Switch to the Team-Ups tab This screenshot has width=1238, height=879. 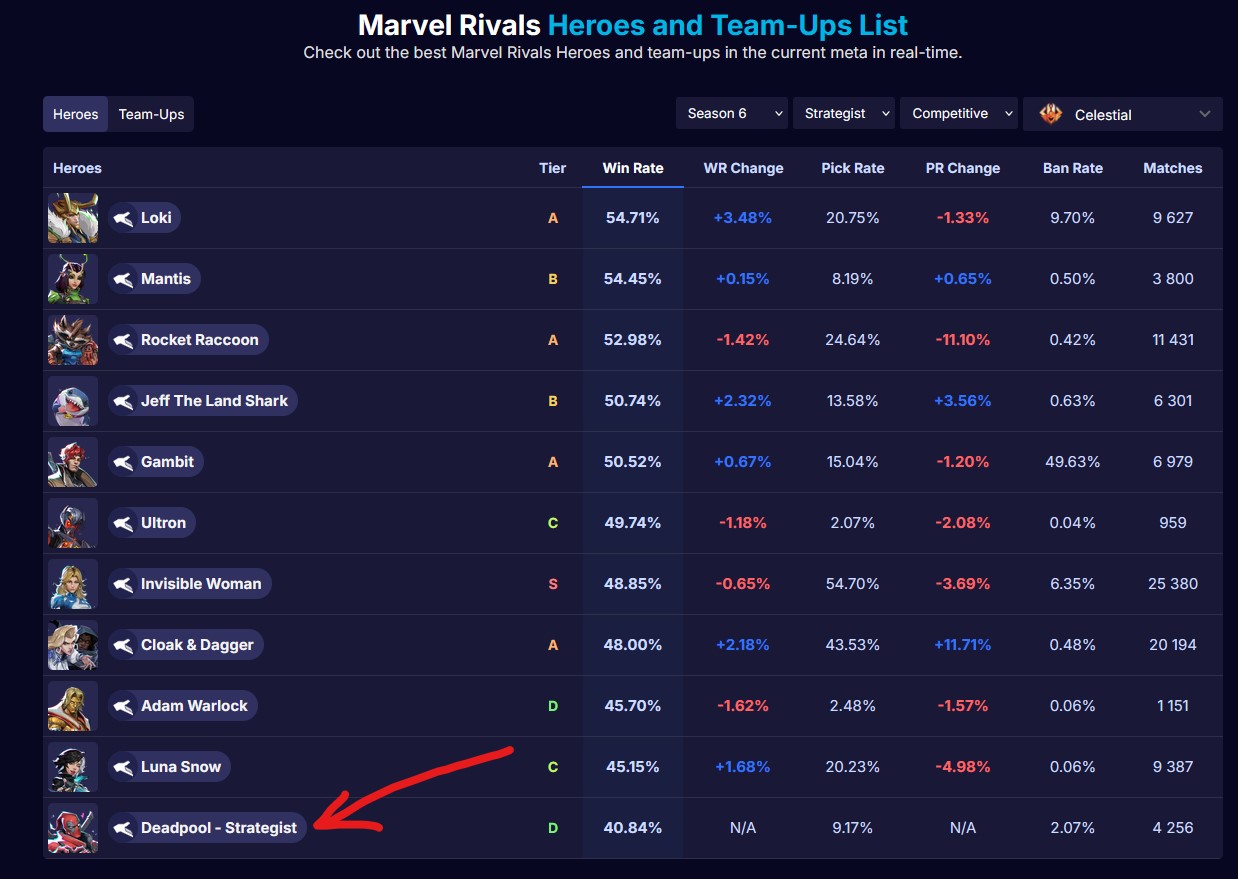point(151,114)
